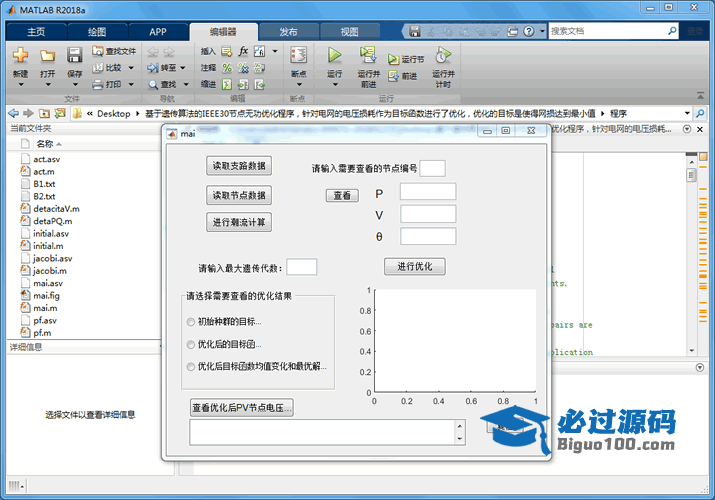715x500 pixels.
Task: Click the smart indent icon
Action: point(227,84)
